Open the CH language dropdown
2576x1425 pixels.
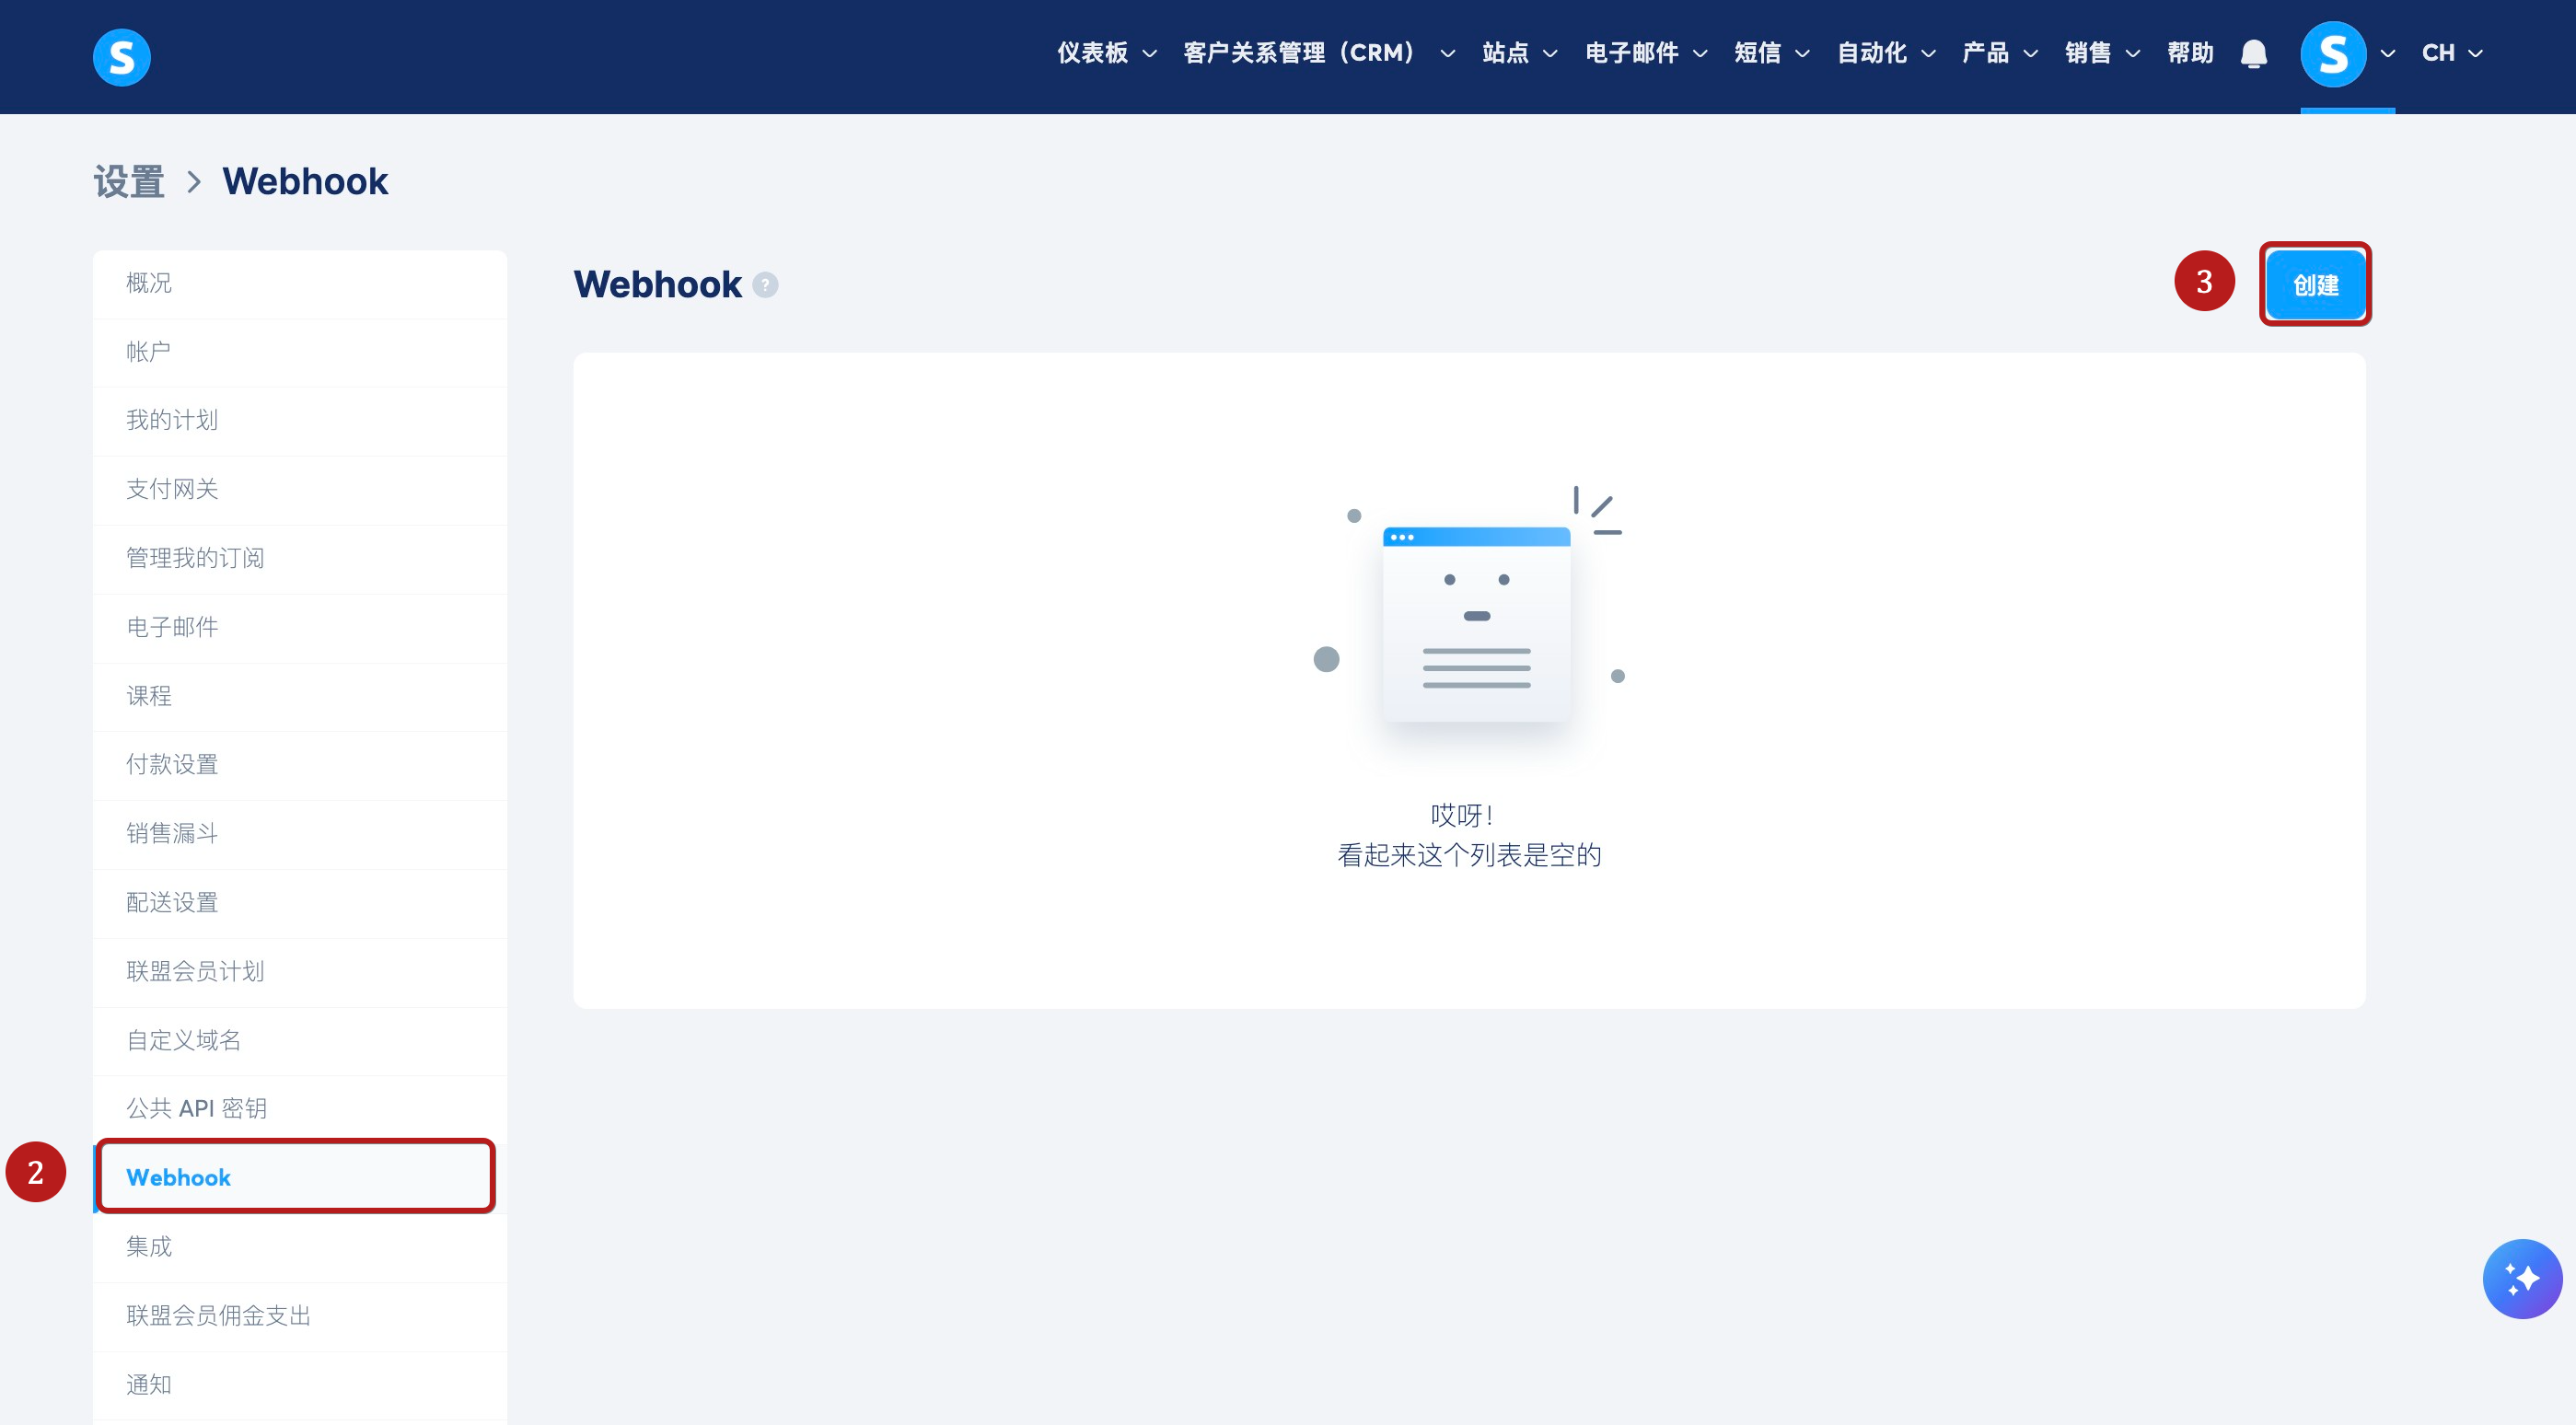click(2451, 53)
